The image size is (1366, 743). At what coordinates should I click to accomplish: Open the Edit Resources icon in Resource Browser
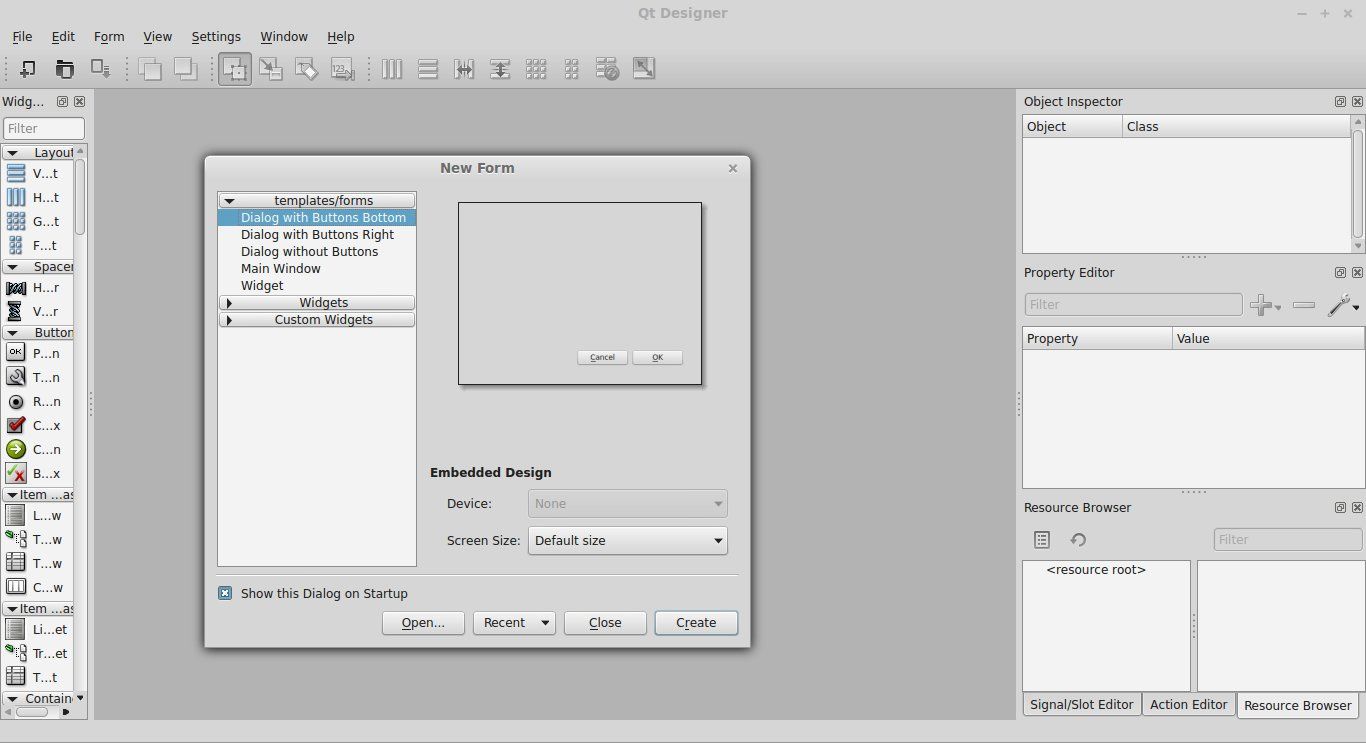[x=1041, y=539]
